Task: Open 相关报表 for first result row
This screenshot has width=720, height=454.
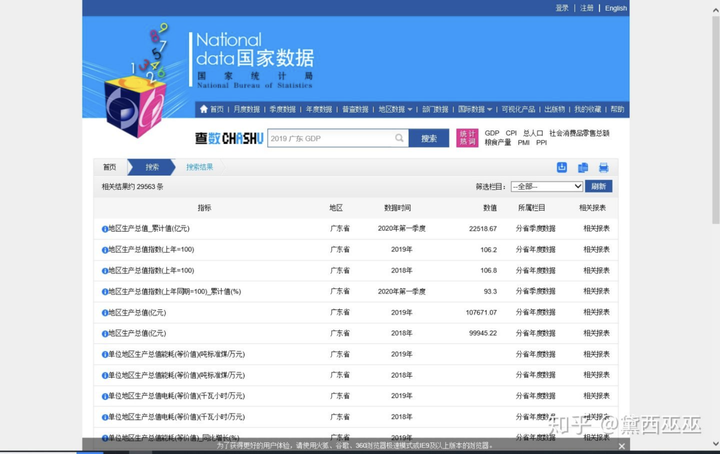Action: [596, 229]
